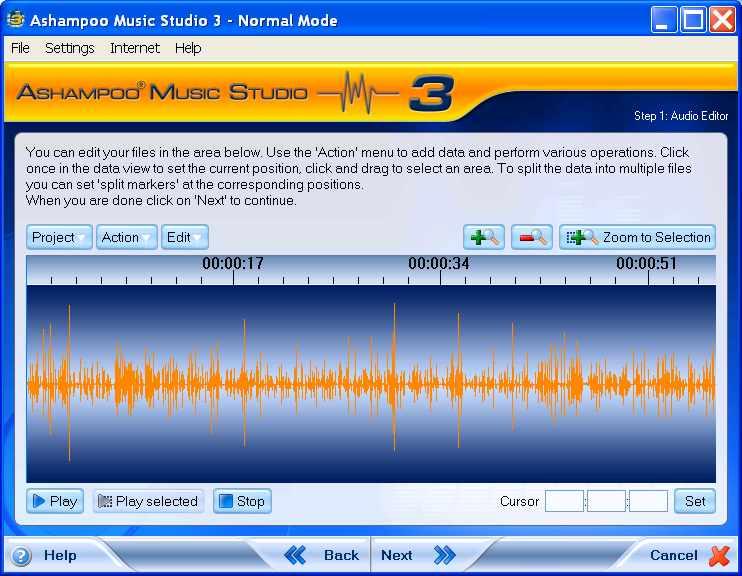Click Play selected button
The image size is (742, 576).
[x=148, y=501]
